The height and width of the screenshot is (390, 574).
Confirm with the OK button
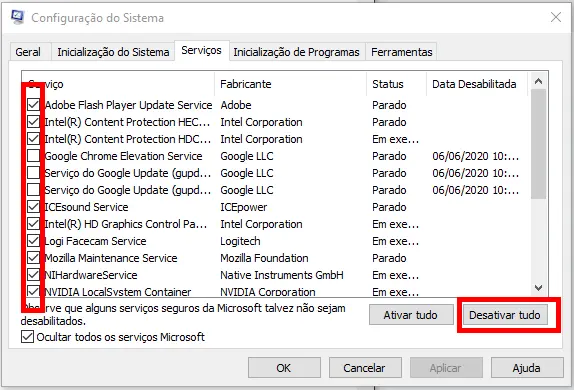[x=284, y=368]
